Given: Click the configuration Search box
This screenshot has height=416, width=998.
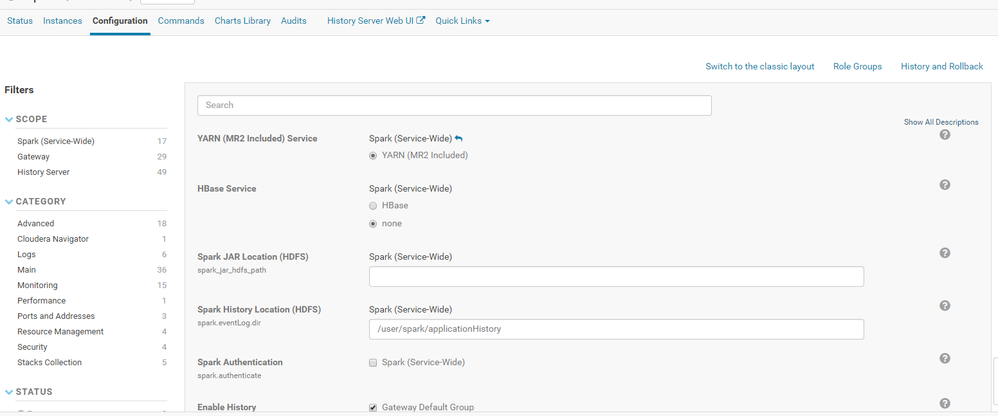Looking at the screenshot, I should [x=454, y=106].
